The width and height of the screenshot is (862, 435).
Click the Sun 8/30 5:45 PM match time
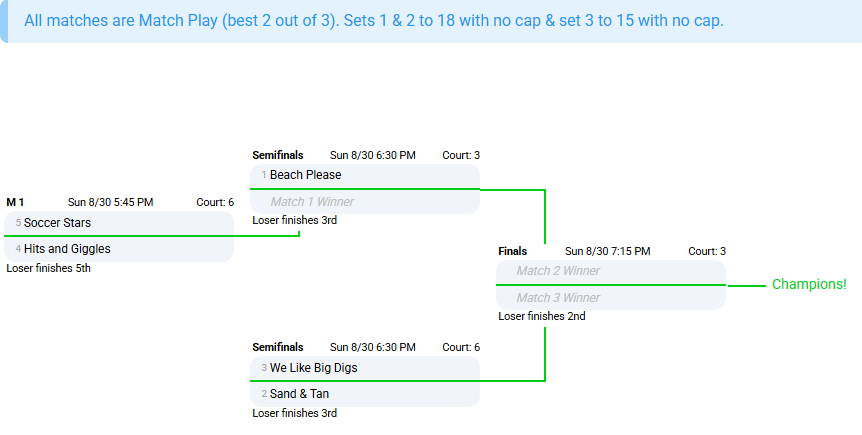110,202
